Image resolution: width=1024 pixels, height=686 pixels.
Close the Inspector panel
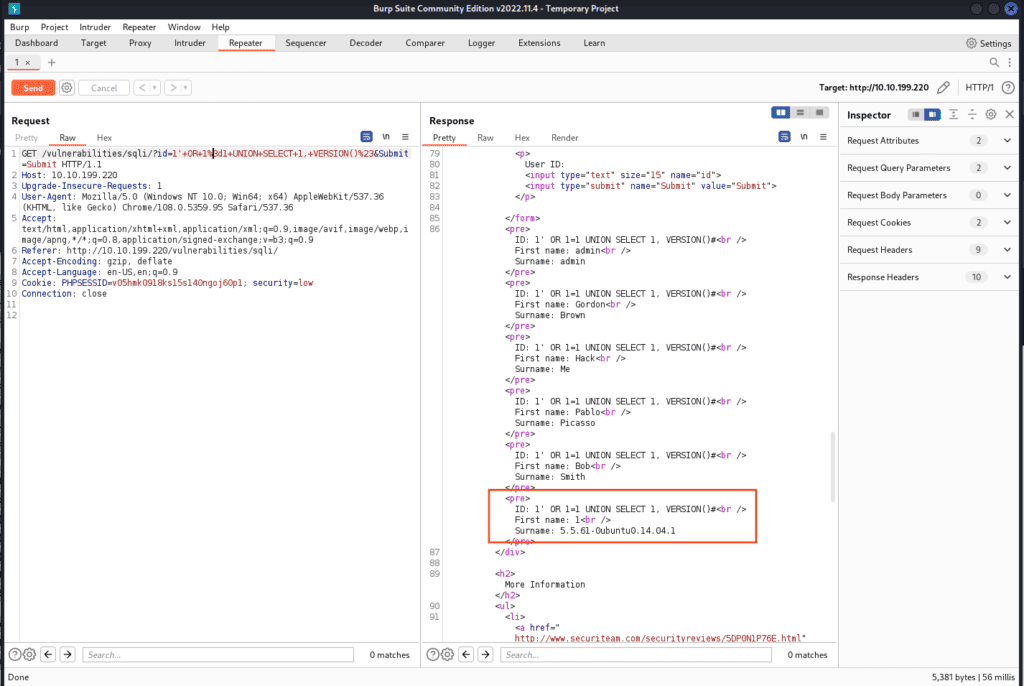click(x=1010, y=114)
